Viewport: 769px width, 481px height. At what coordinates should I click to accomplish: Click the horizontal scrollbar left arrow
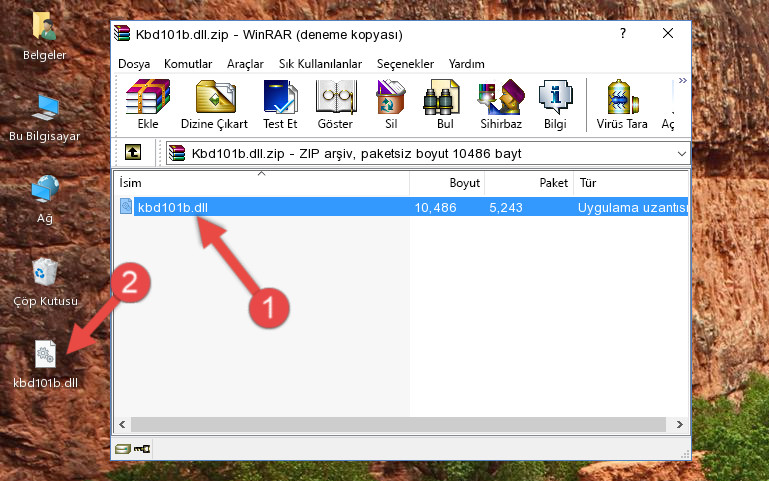click(x=122, y=424)
